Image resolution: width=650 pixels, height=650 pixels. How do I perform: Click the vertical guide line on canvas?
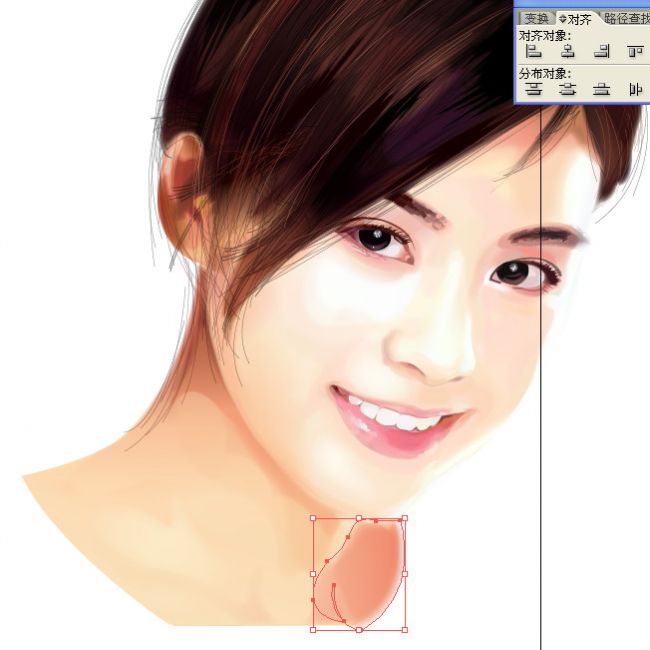tap(541, 400)
